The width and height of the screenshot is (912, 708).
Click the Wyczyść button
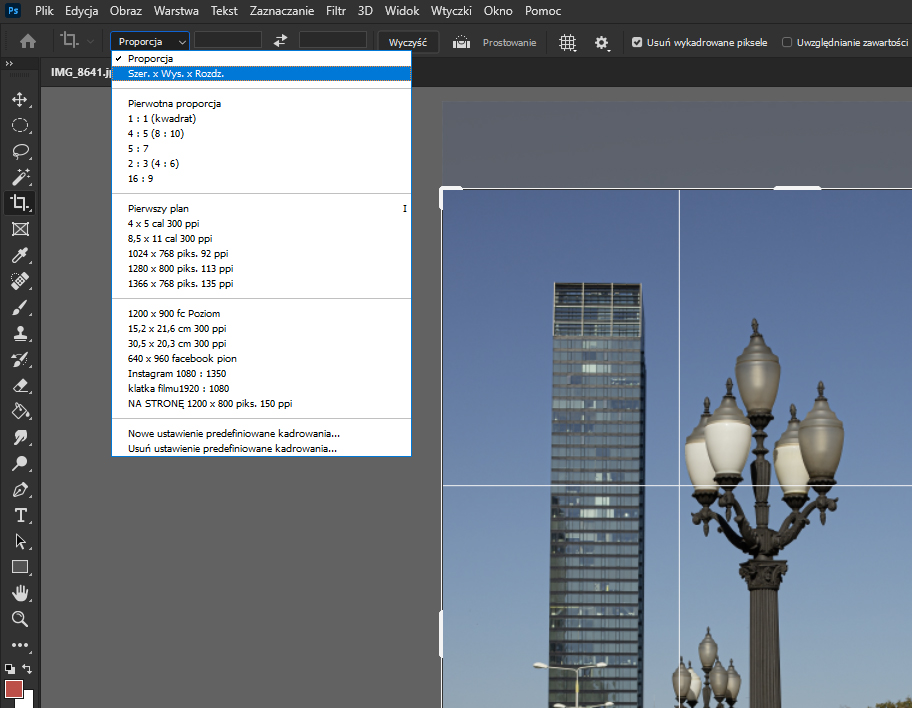pyautogui.click(x=407, y=41)
